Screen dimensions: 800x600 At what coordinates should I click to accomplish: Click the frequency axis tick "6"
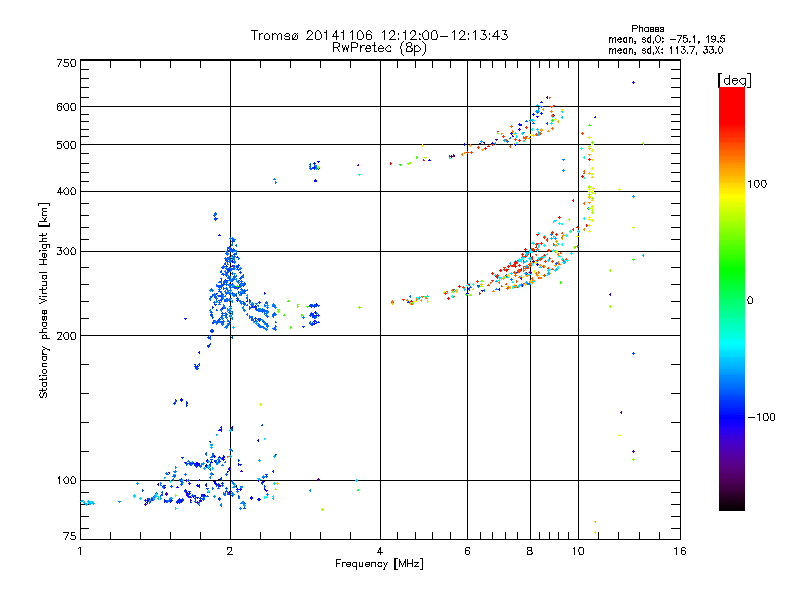467,551
